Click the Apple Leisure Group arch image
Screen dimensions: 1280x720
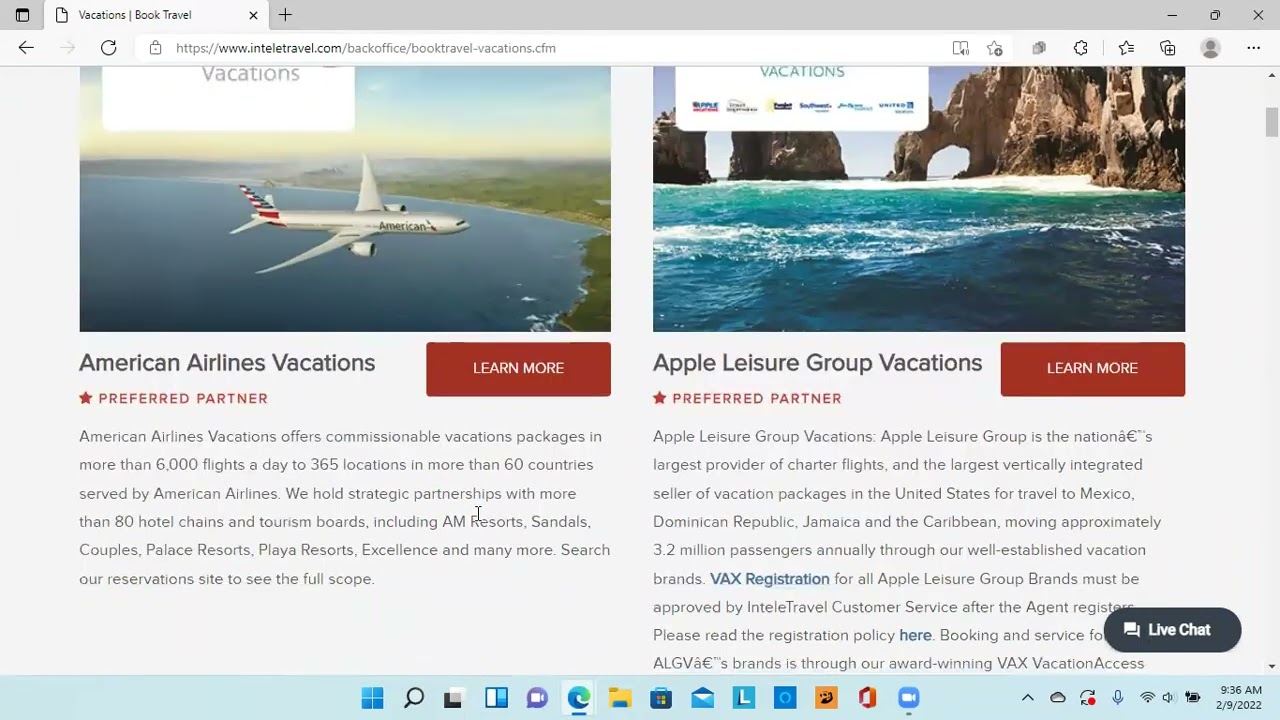(919, 199)
